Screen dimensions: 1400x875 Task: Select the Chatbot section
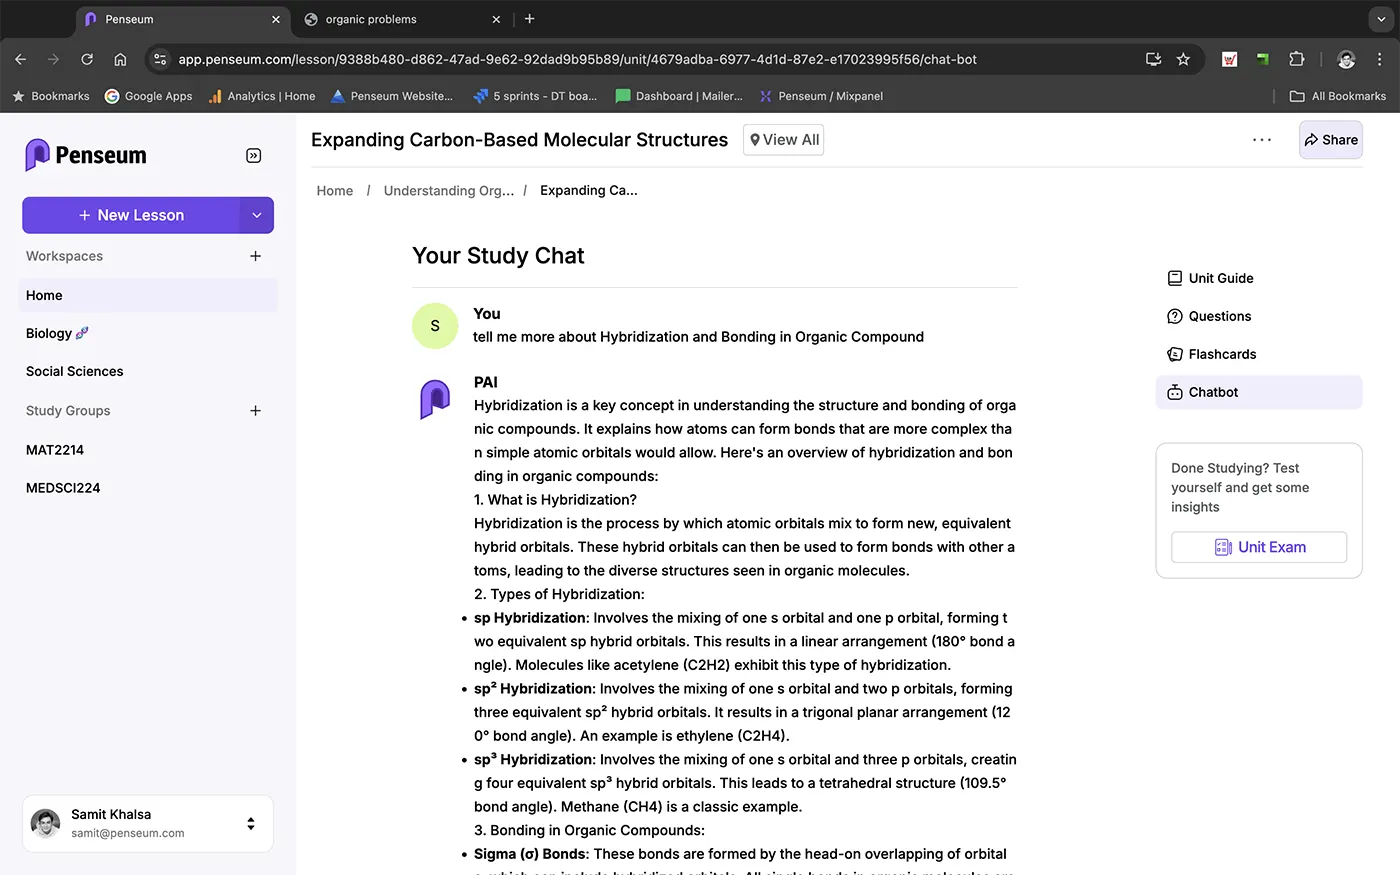1259,392
